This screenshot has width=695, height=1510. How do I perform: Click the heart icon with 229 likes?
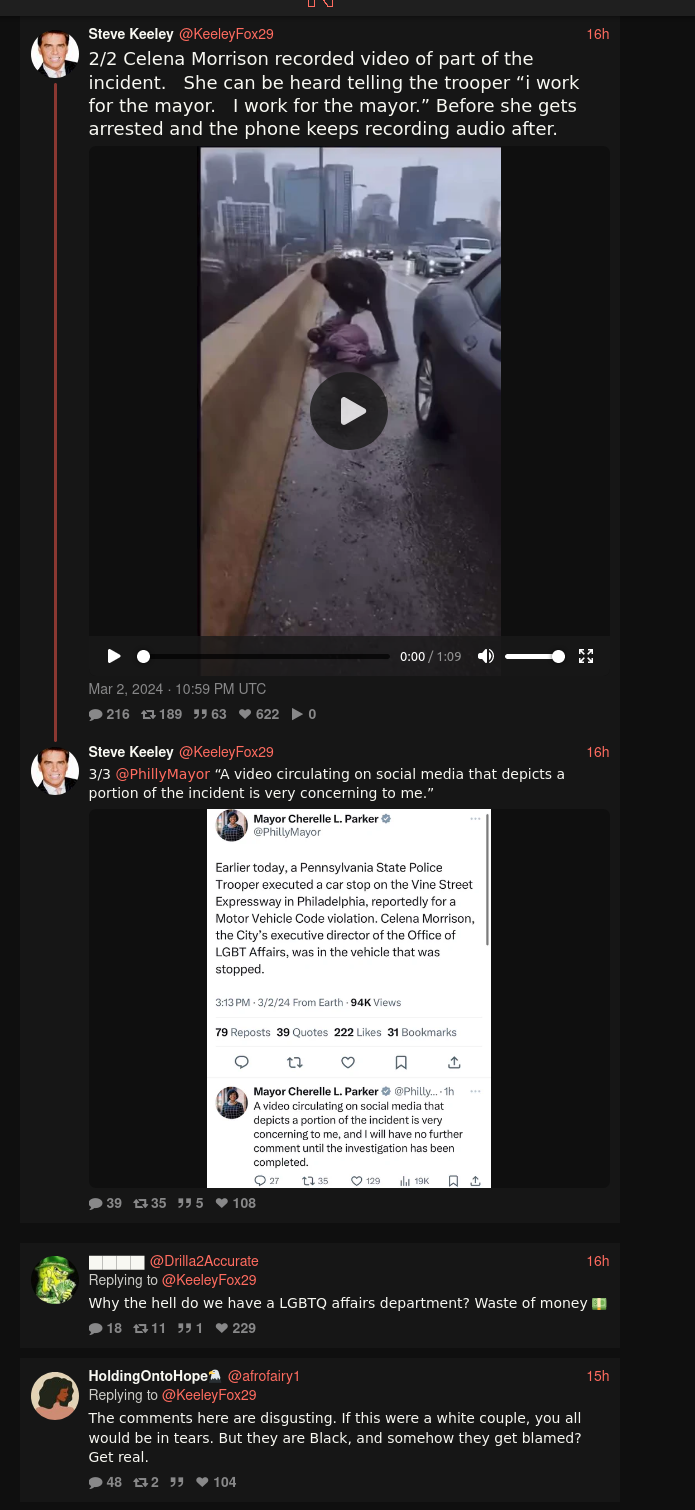[x=222, y=1328]
